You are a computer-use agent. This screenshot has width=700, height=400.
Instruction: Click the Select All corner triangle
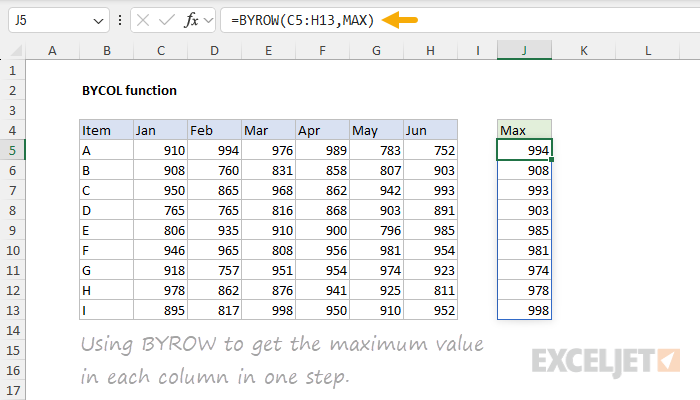pos(16,50)
